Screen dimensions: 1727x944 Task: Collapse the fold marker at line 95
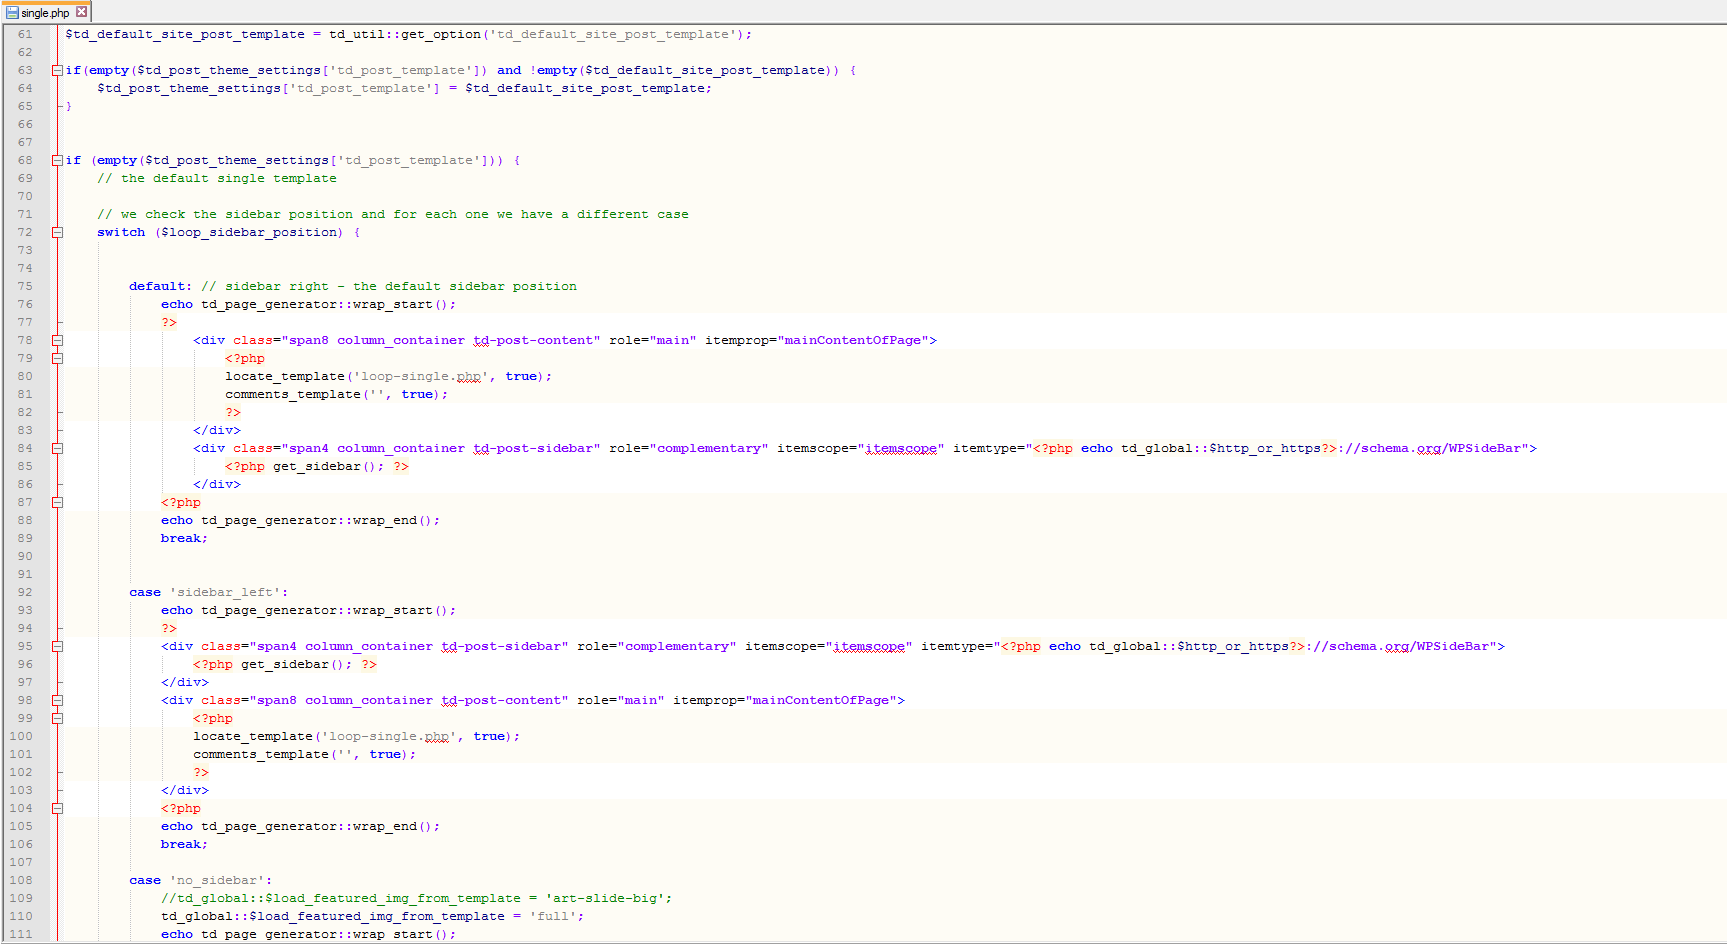coord(57,646)
